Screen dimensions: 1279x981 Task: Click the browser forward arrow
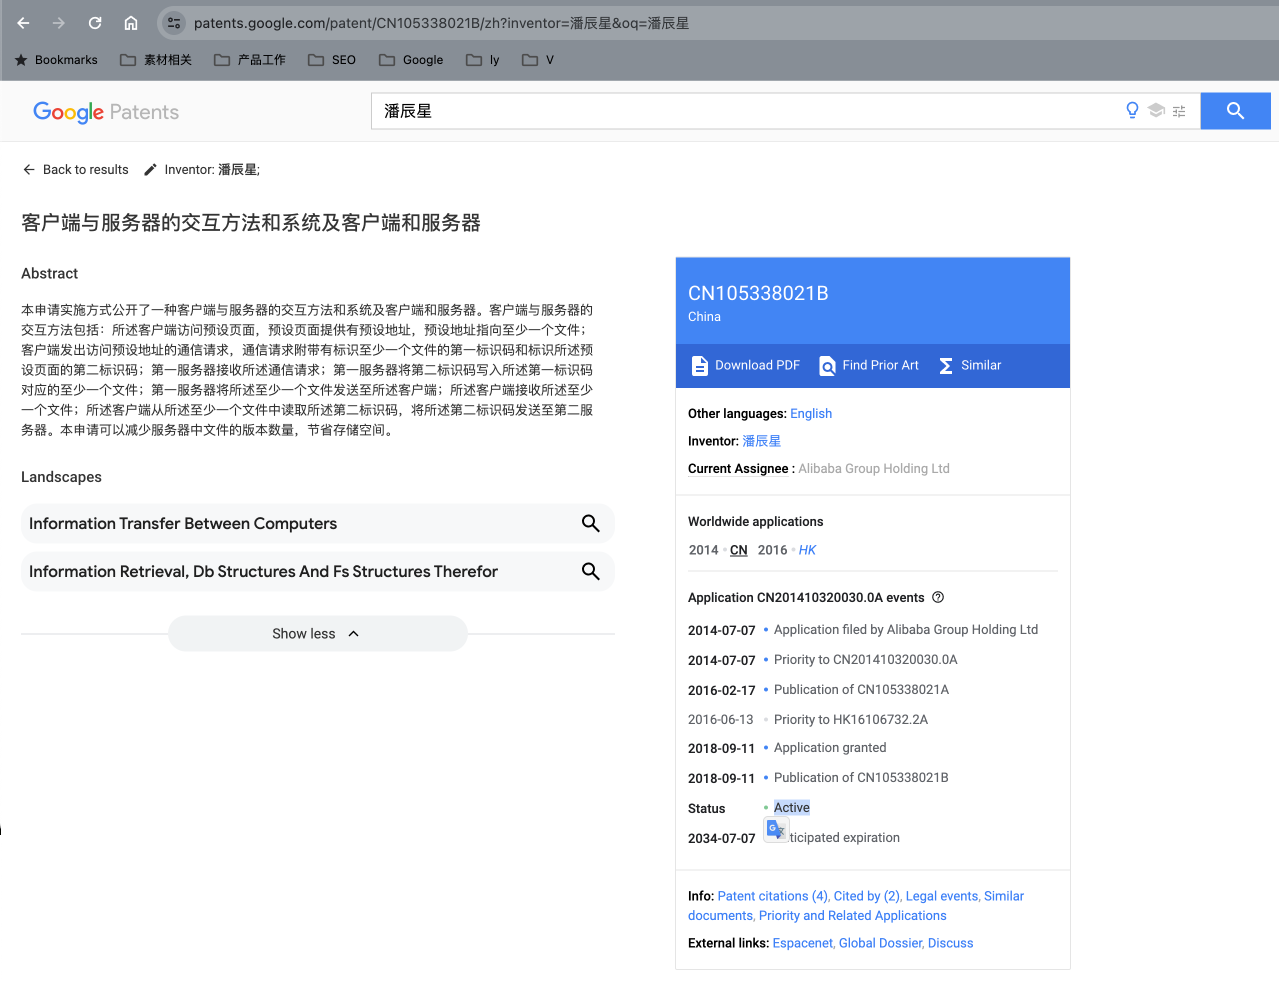tap(59, 23)
